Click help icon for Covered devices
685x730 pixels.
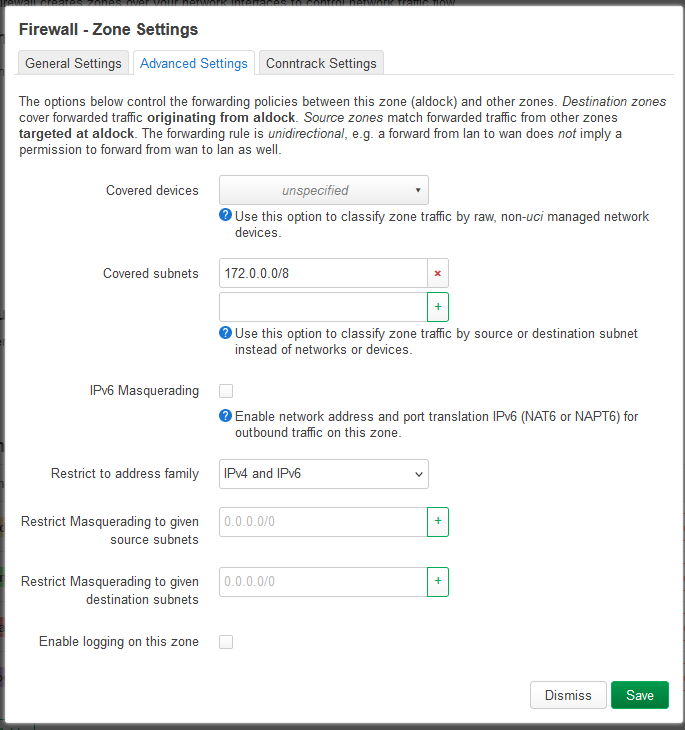[x=225, y=215]
